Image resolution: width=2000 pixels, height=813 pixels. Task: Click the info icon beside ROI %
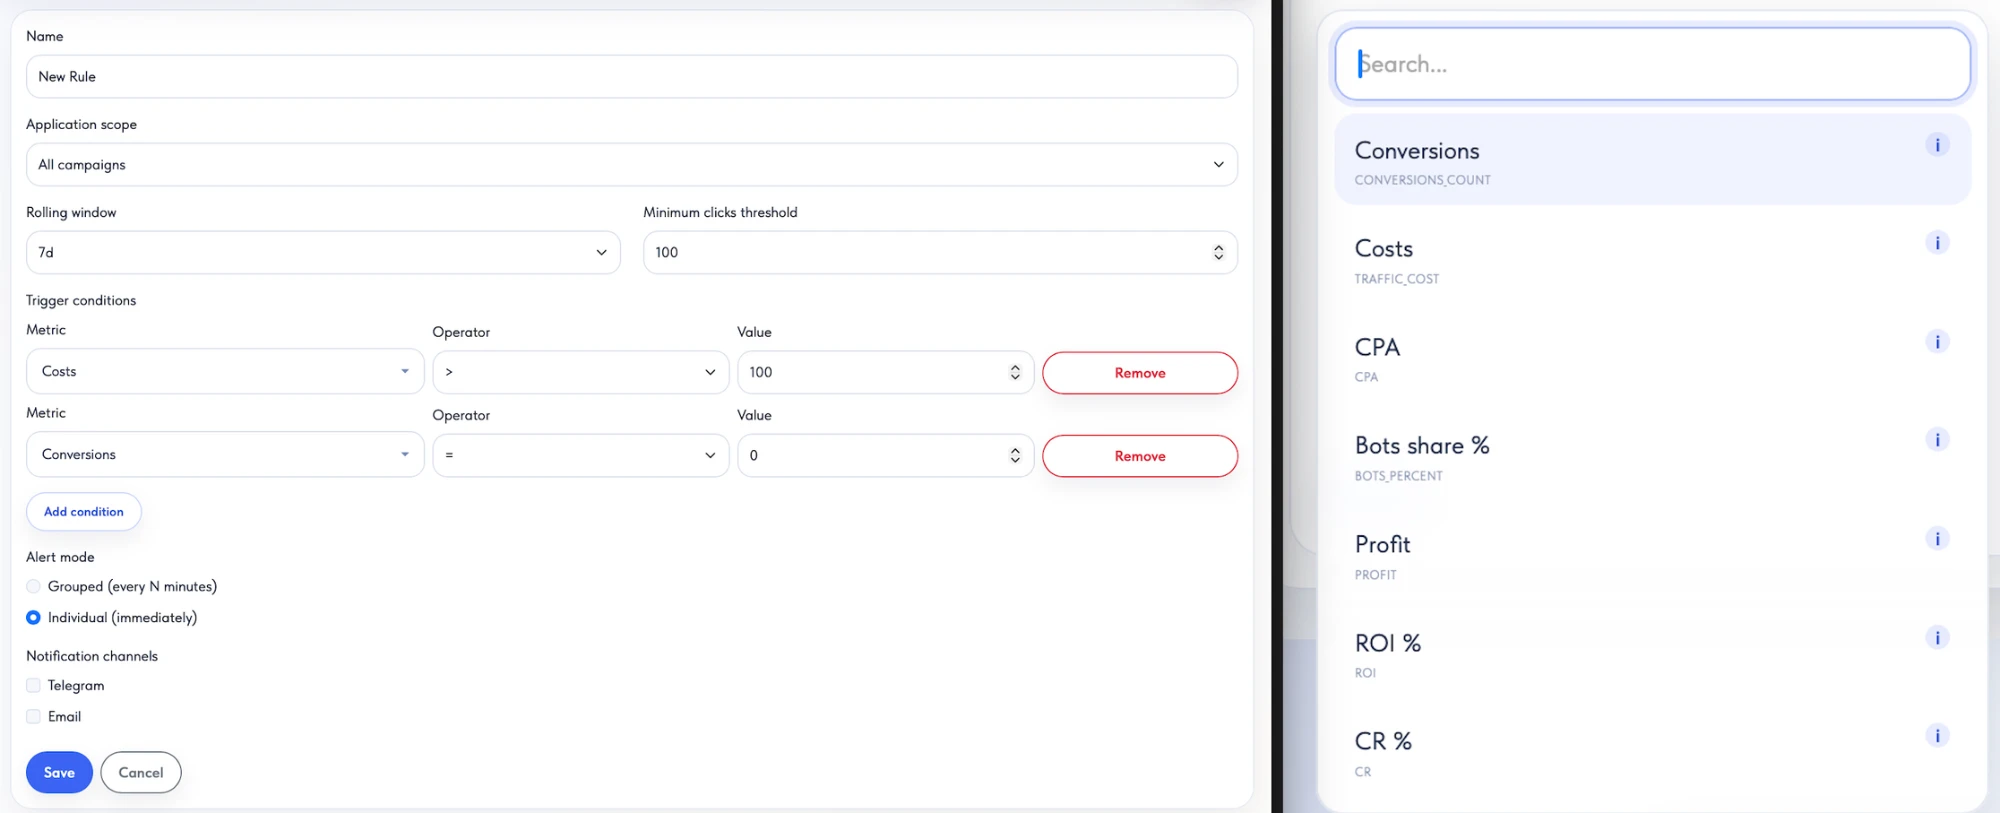click(1937, 638)
